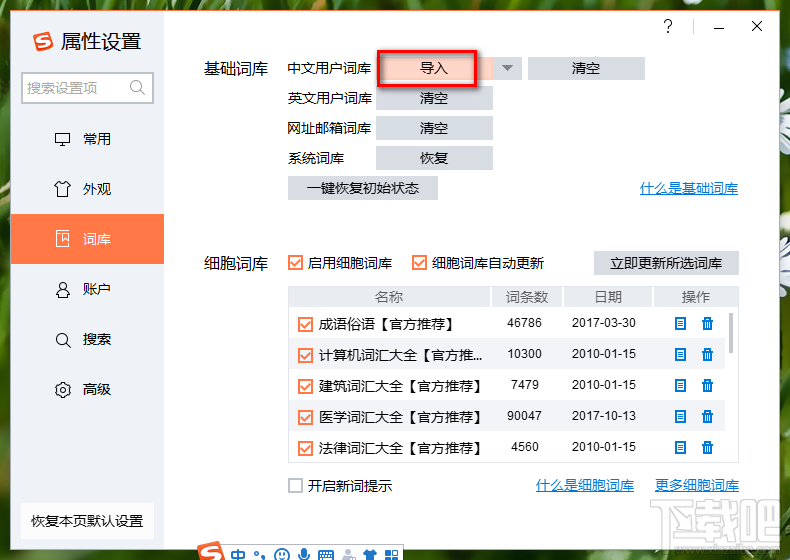Click the 日期 column header

pyautogui.click(x=608, y=297)
